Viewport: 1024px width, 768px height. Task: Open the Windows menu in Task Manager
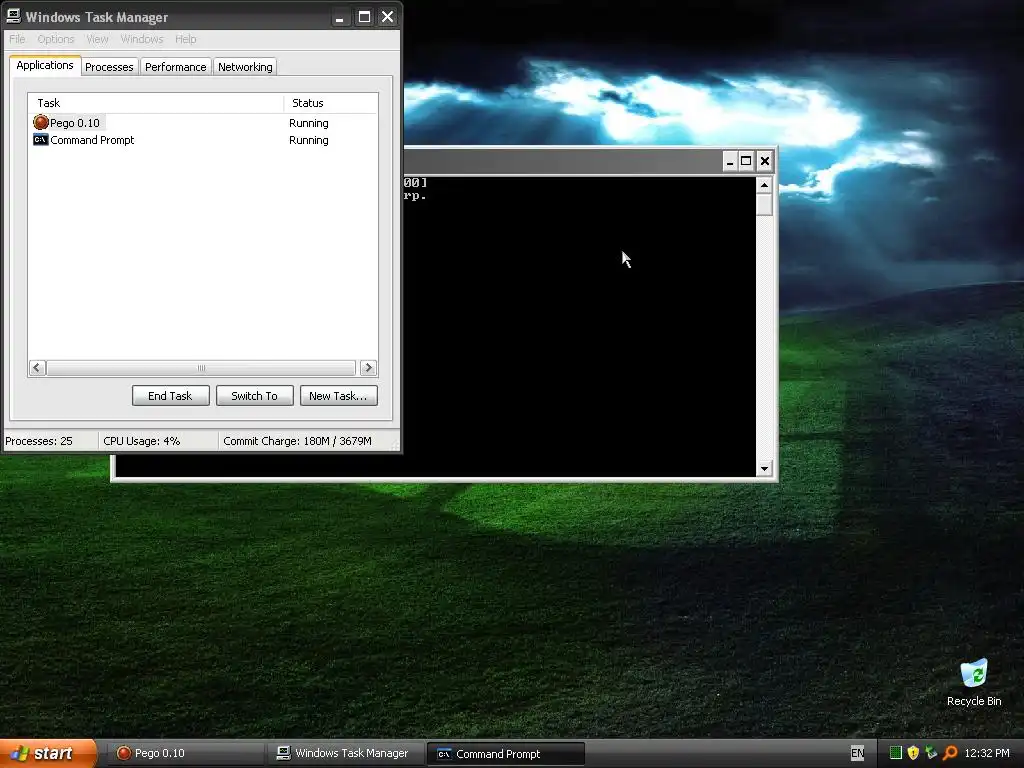(x=142, y=39)
